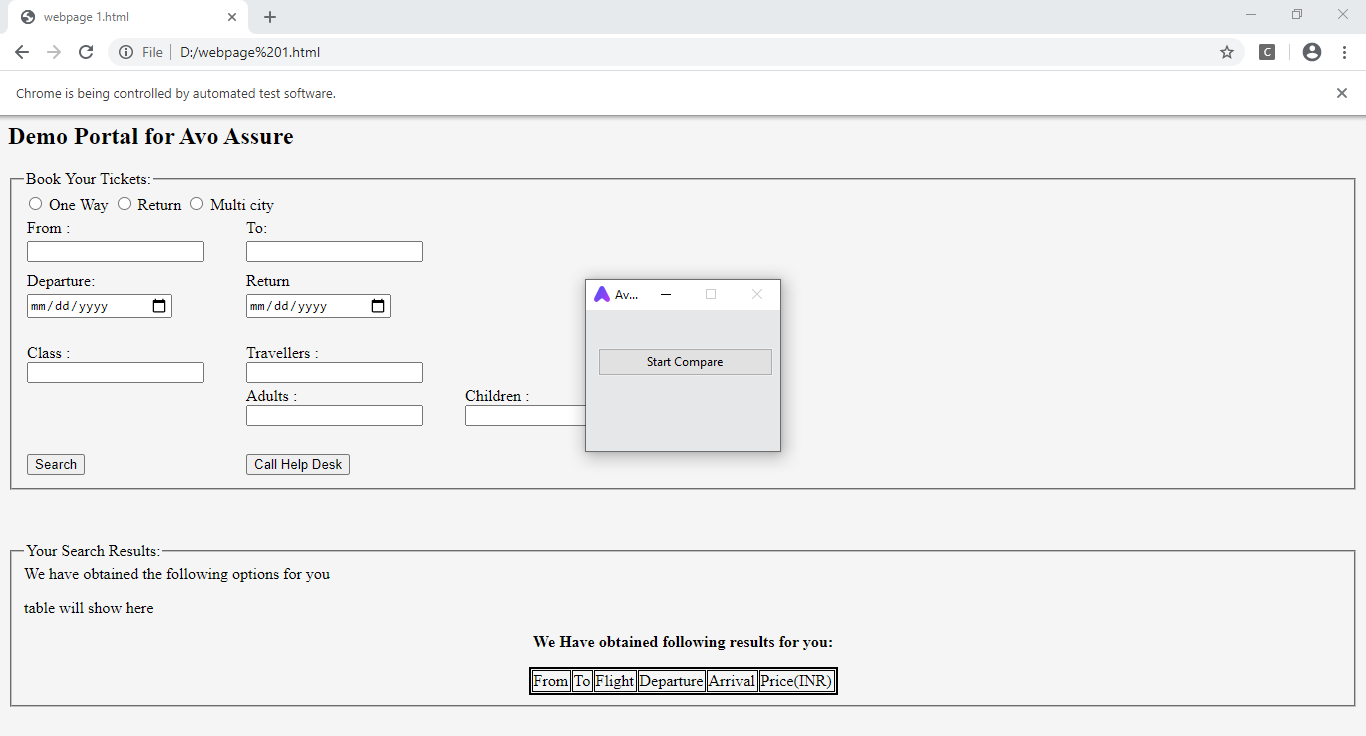
Task: Click the From column header cell
Action: tap(551, 681)
